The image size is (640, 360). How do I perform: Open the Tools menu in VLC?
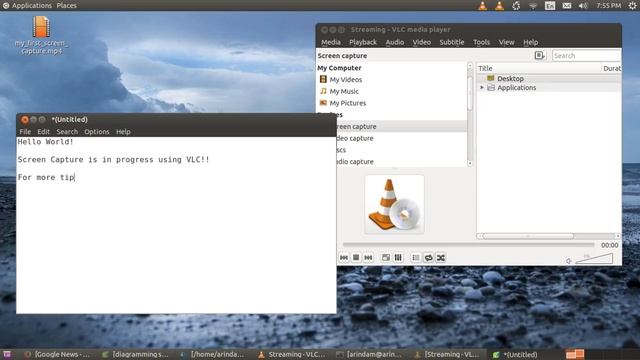point(481,42)
